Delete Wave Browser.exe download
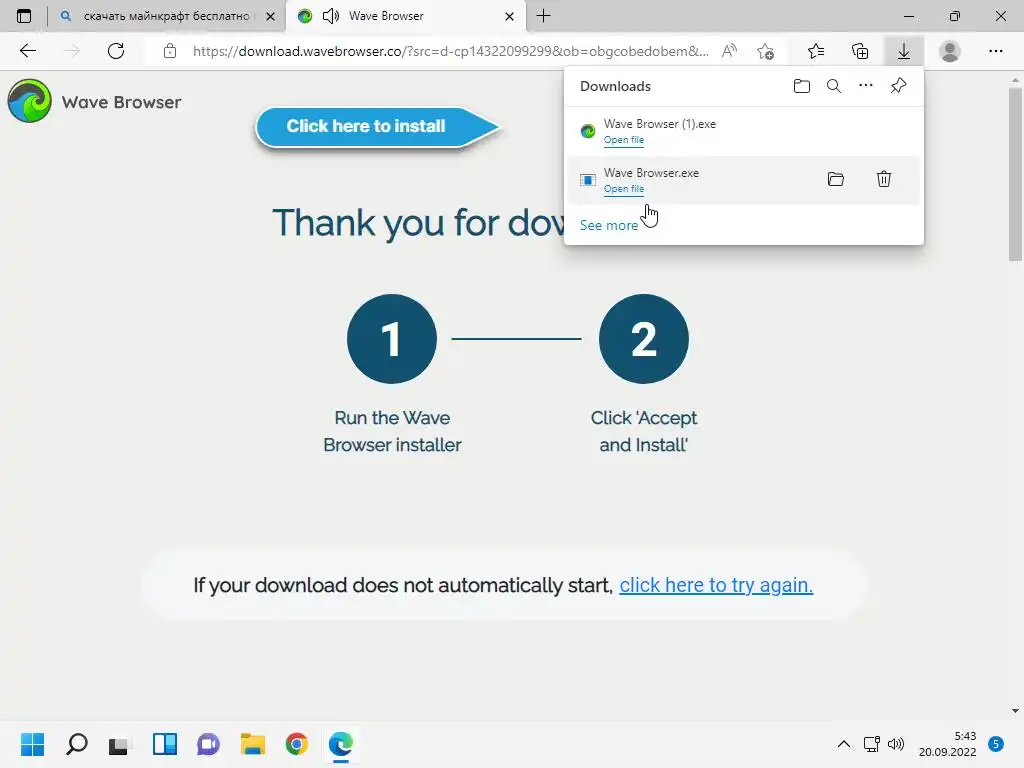 point(884,179)
